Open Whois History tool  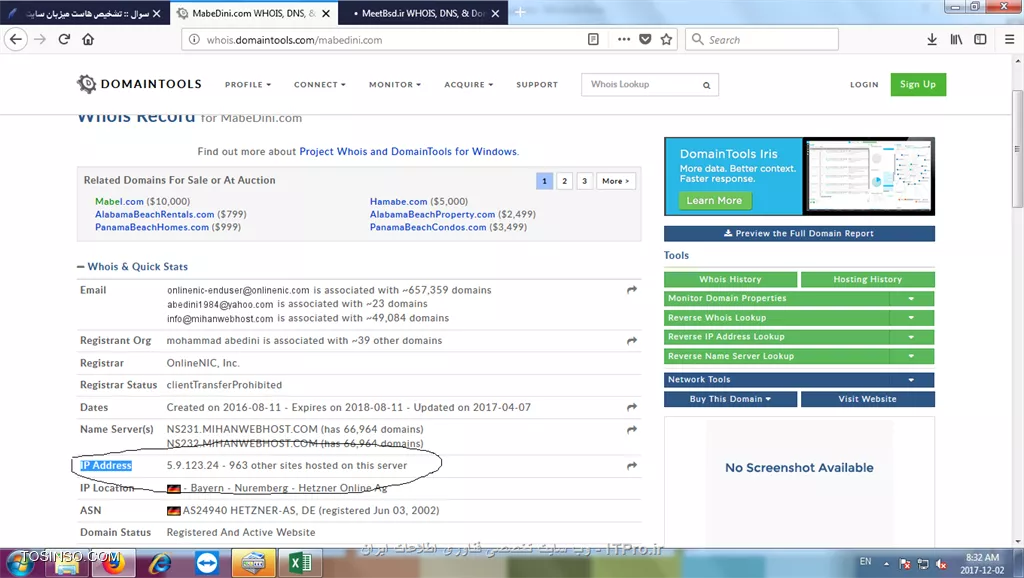point(730,280)
